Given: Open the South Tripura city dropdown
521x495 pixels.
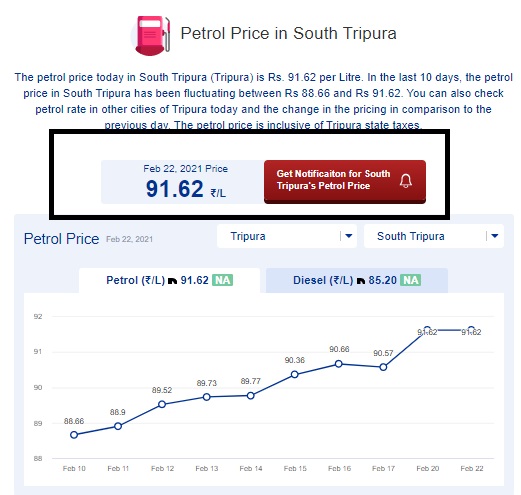Looking at the screenshot, I should click(x=434, y=236).
